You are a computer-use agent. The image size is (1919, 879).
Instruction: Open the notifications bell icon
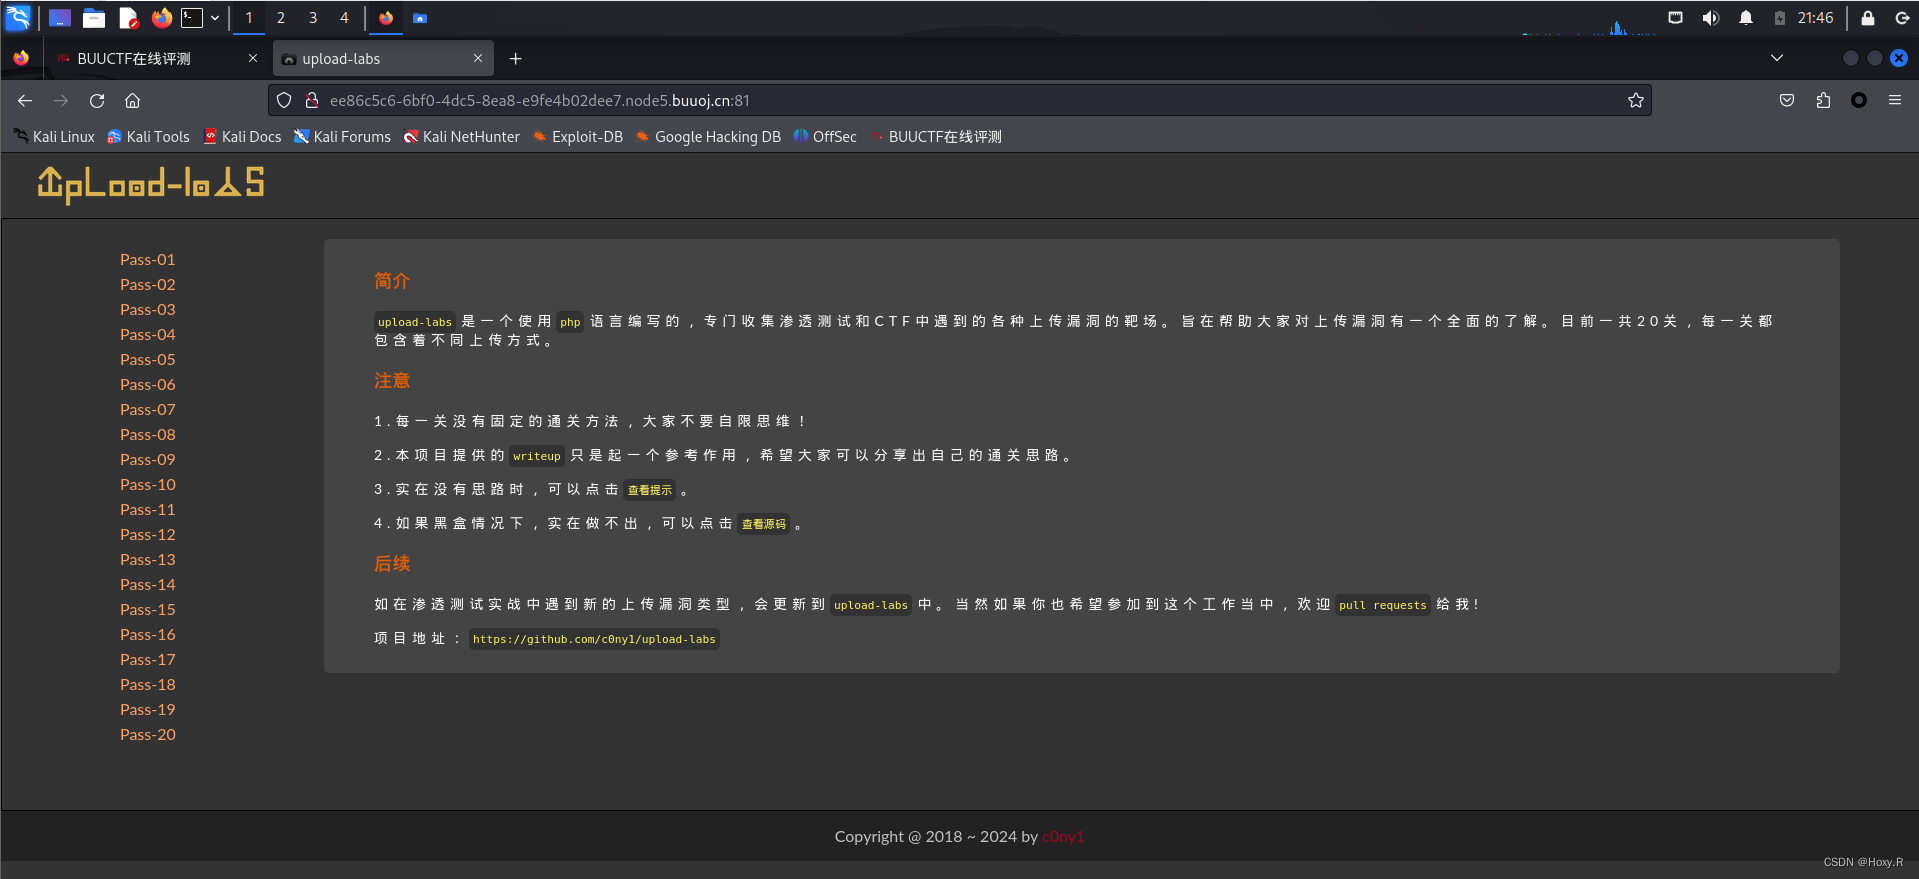tap(1746, 18)
